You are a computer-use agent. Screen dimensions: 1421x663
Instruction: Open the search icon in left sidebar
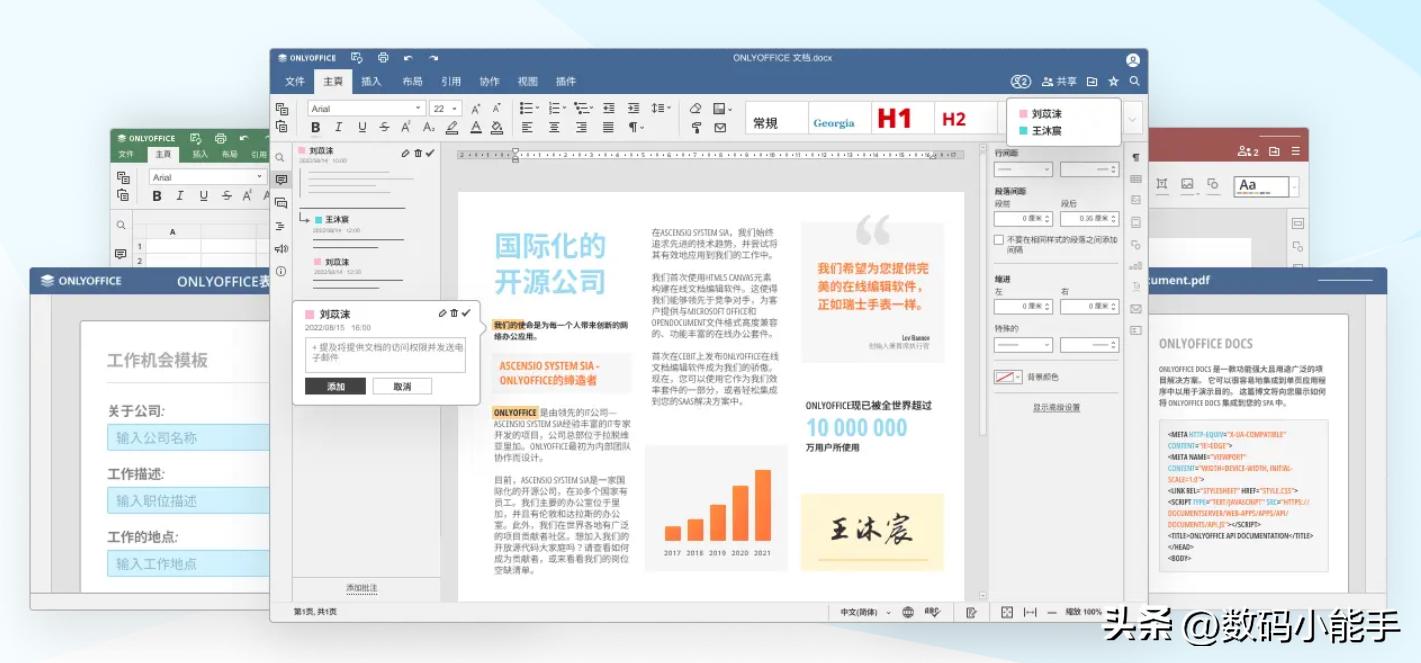pos(281,157)
